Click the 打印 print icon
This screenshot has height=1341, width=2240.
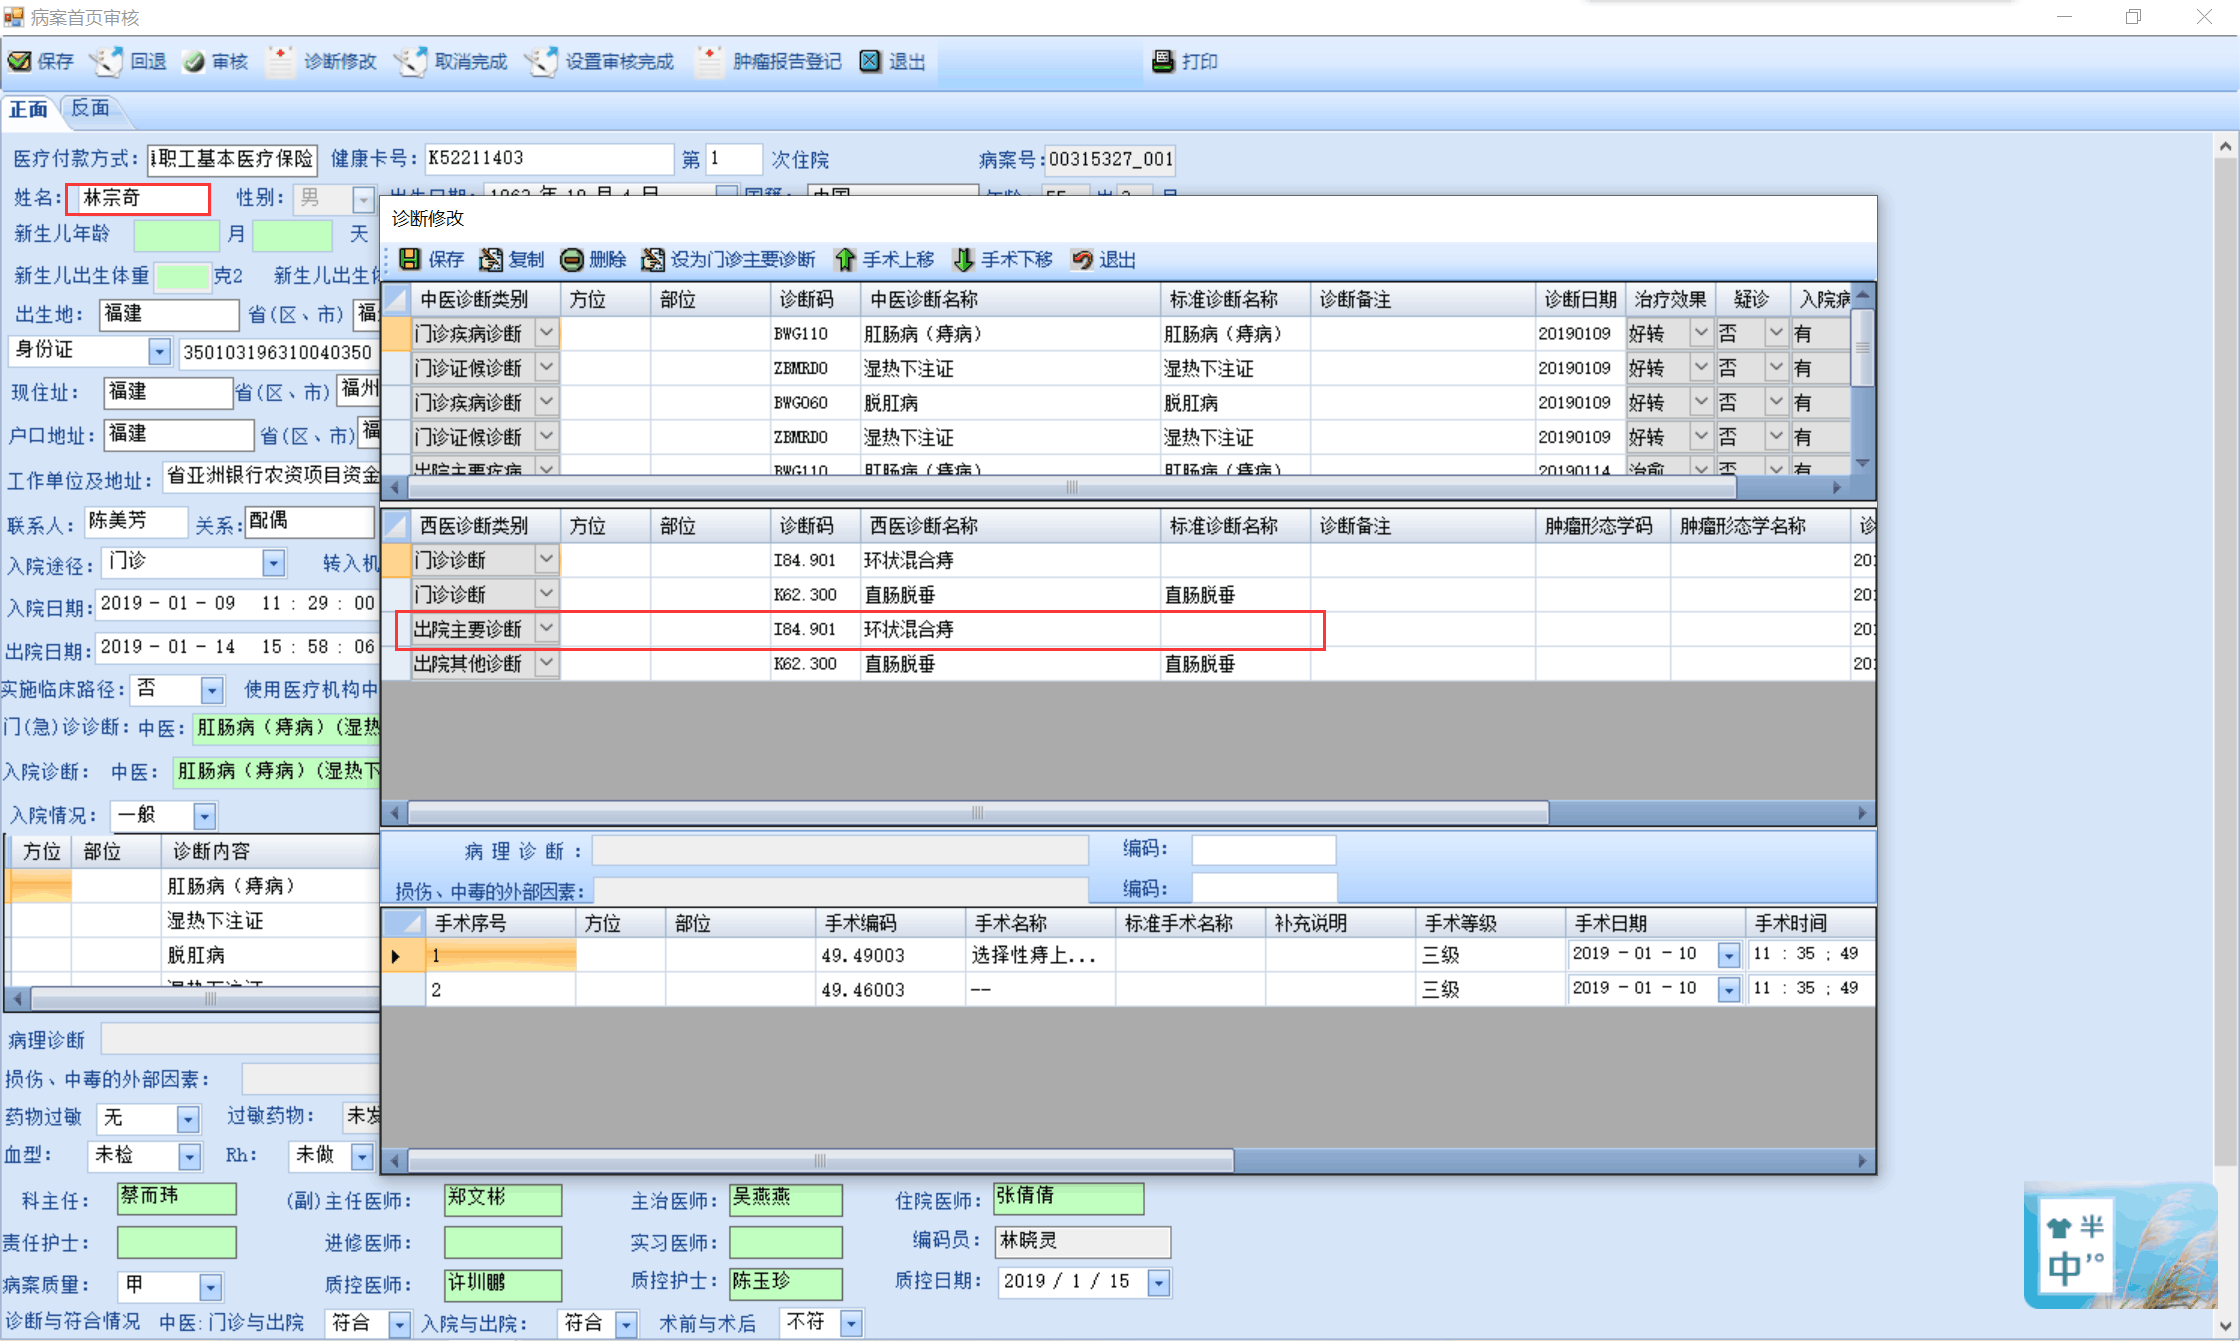click(1163, 61)
